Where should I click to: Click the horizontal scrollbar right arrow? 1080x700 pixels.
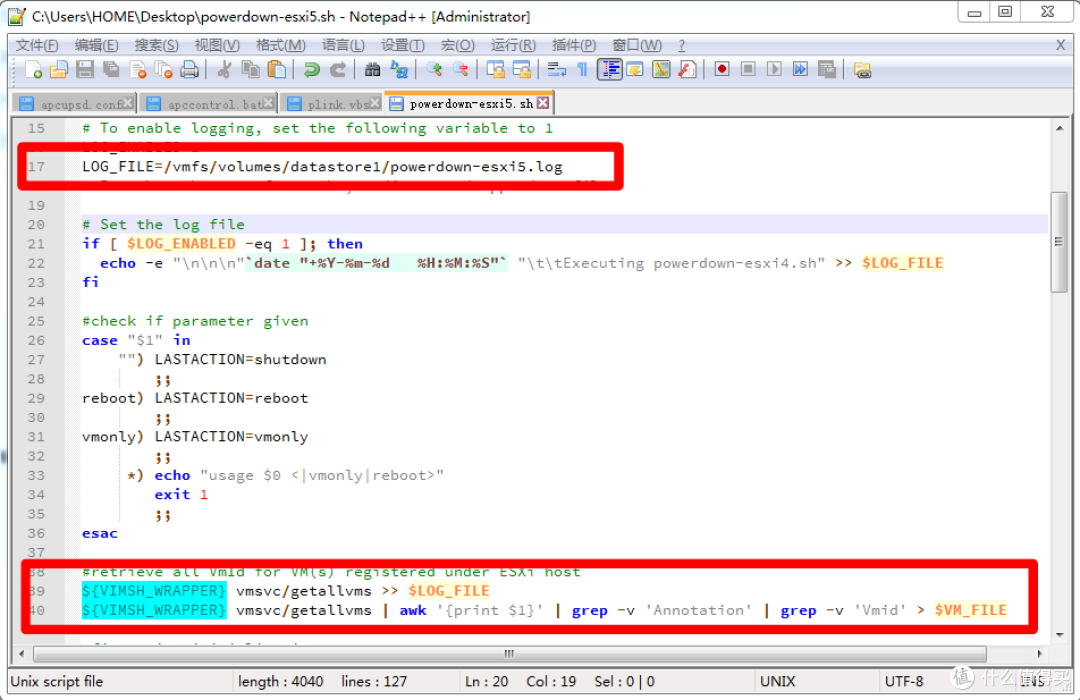(x=1039, y=653)
